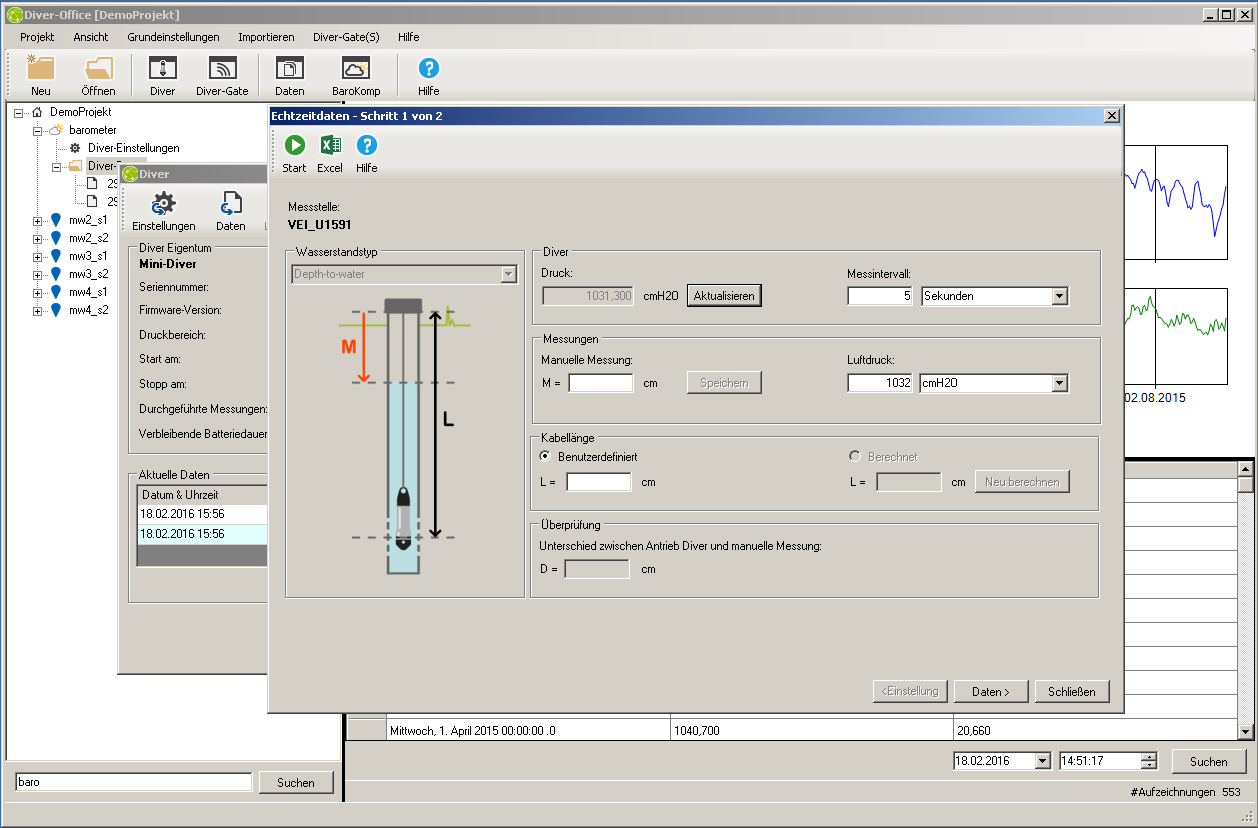
Task: Click the Schließen button
Action: (1072, 691)
